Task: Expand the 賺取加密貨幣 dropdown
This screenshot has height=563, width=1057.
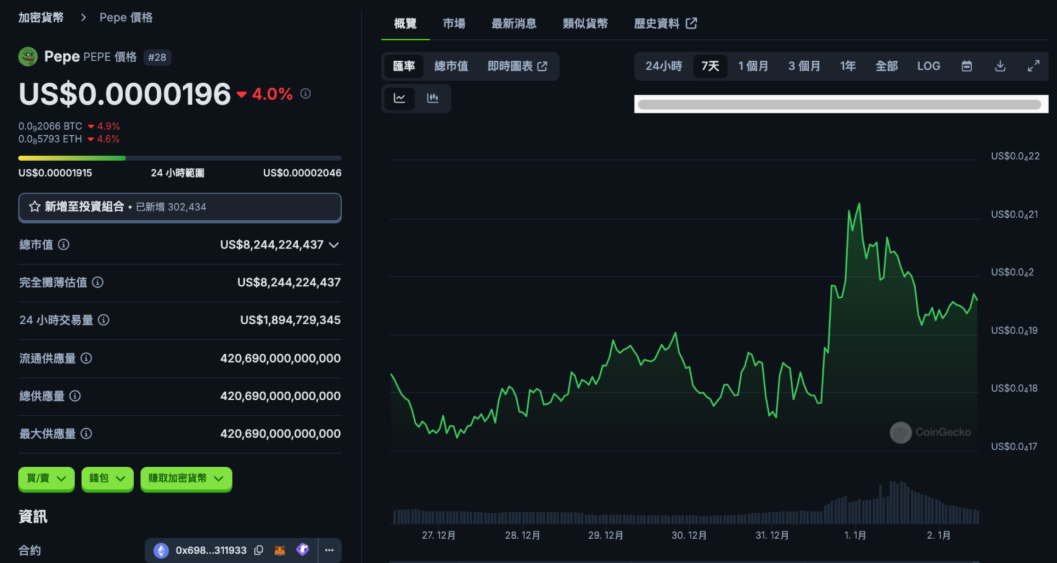Action: [186, 479]
